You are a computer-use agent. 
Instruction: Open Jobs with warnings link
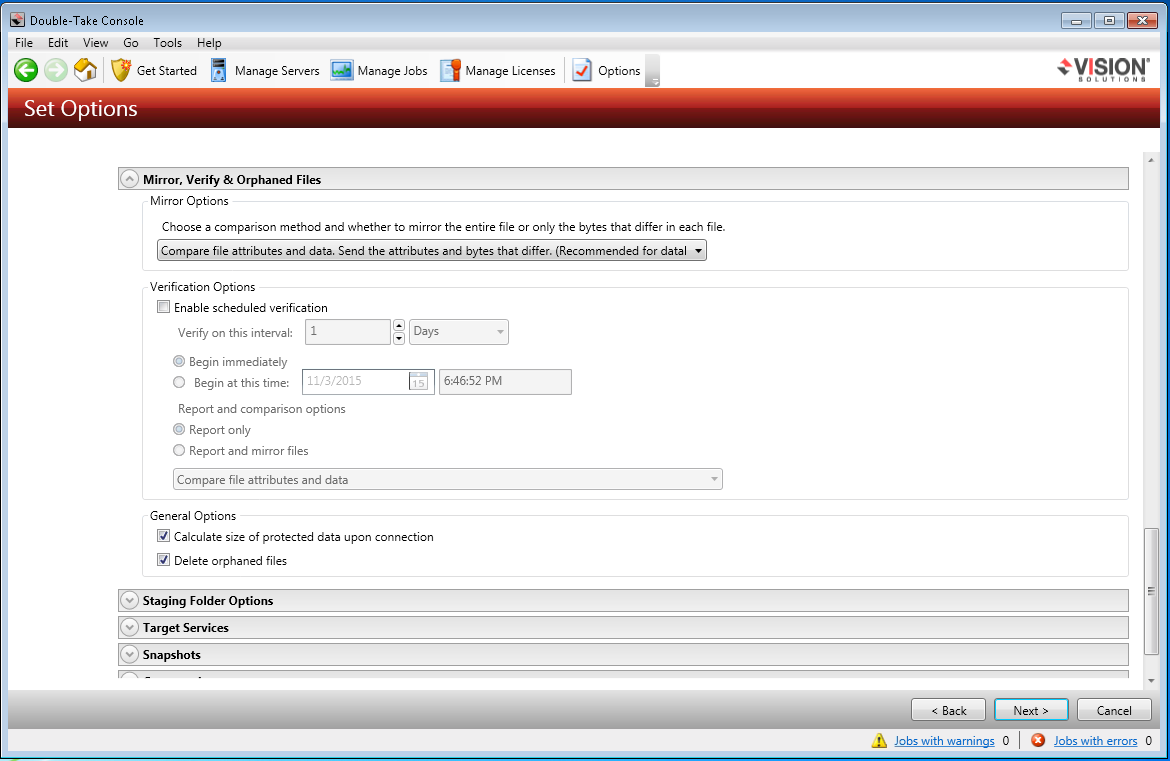[x=944, y=741]
